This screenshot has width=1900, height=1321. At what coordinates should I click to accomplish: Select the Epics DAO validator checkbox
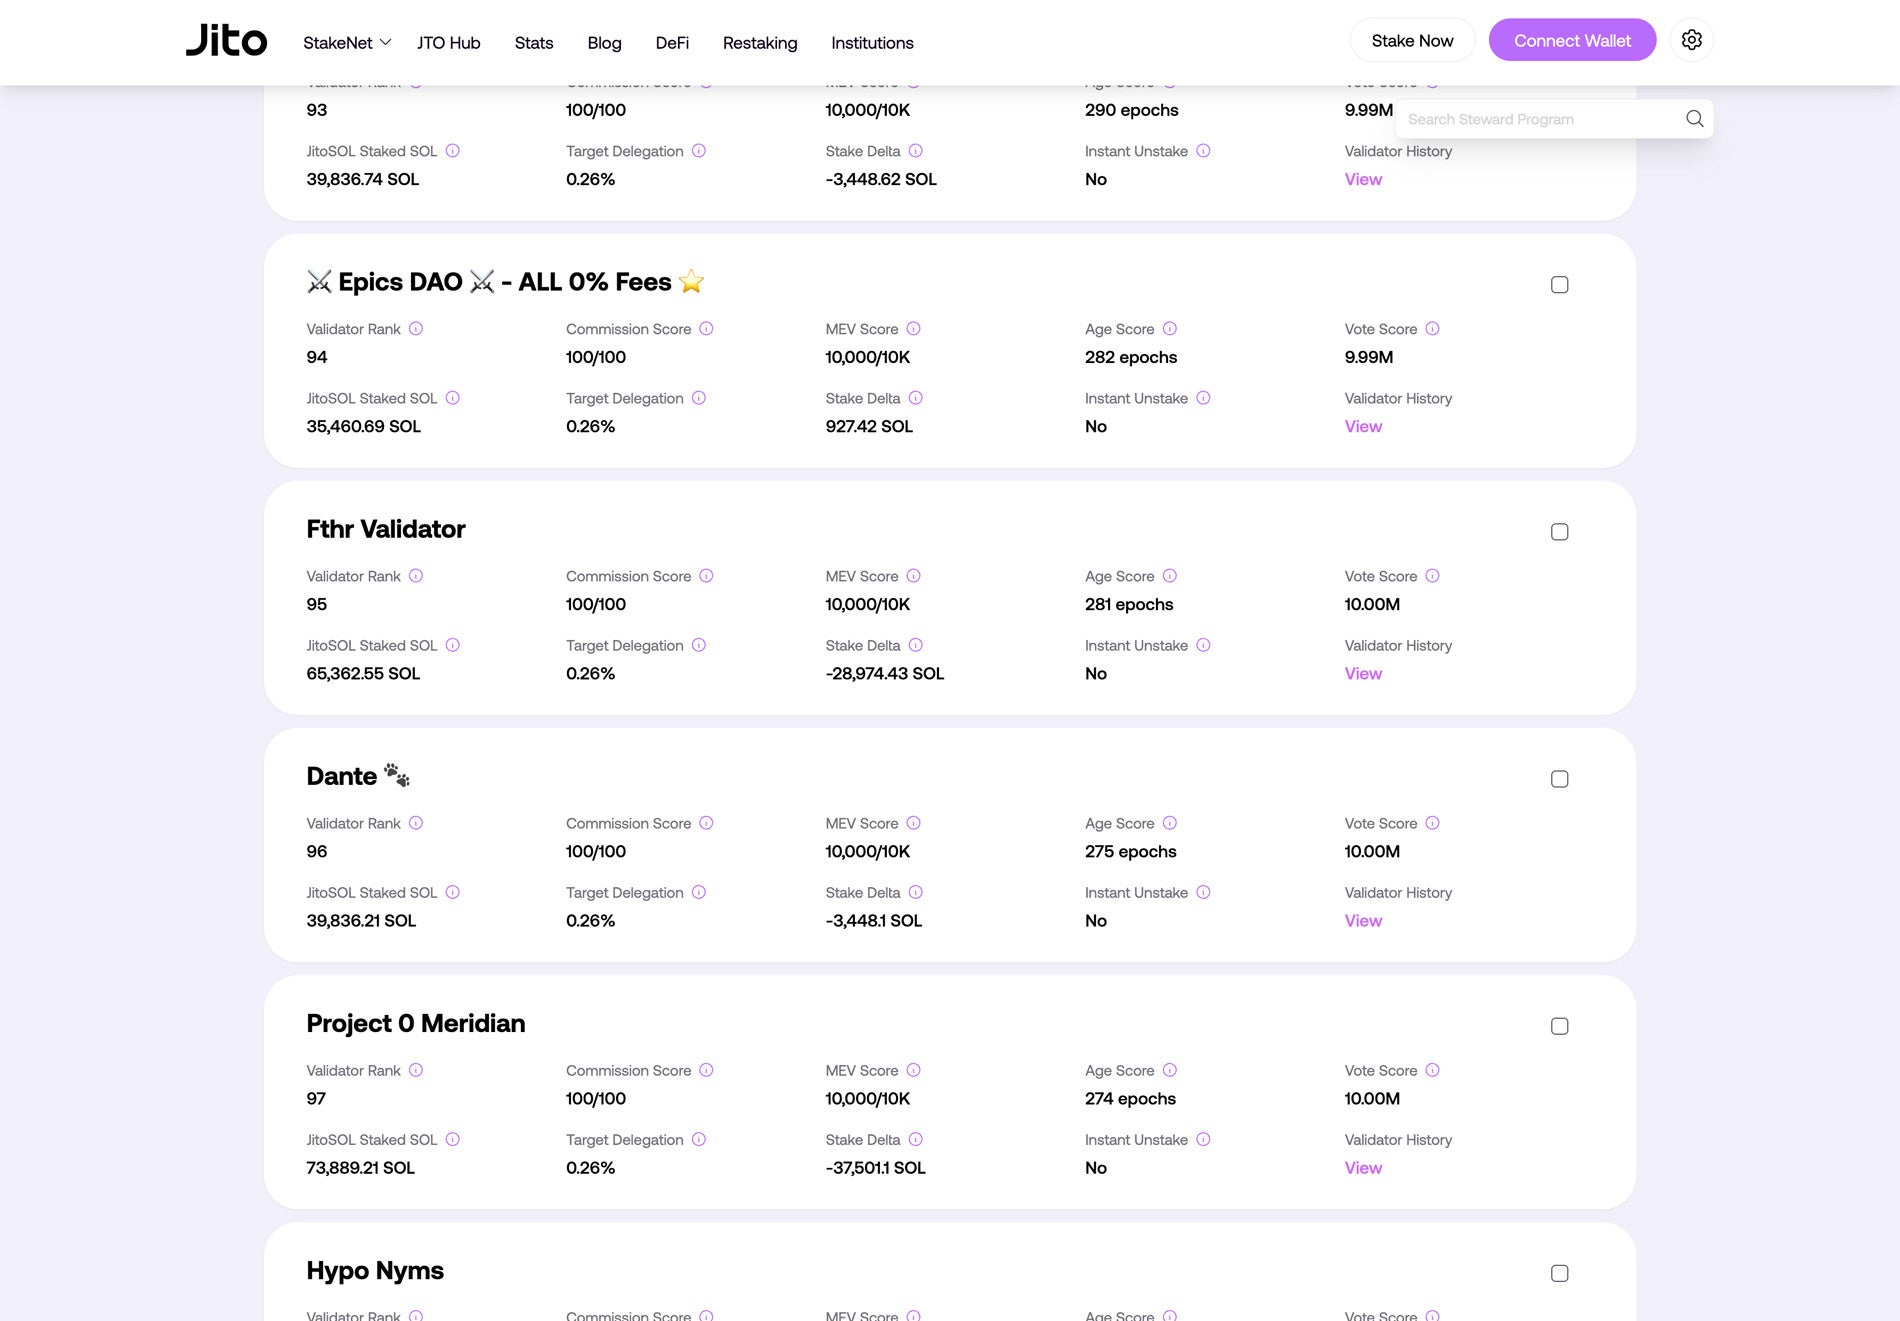pyautogui.click(x=1559, y=285)
